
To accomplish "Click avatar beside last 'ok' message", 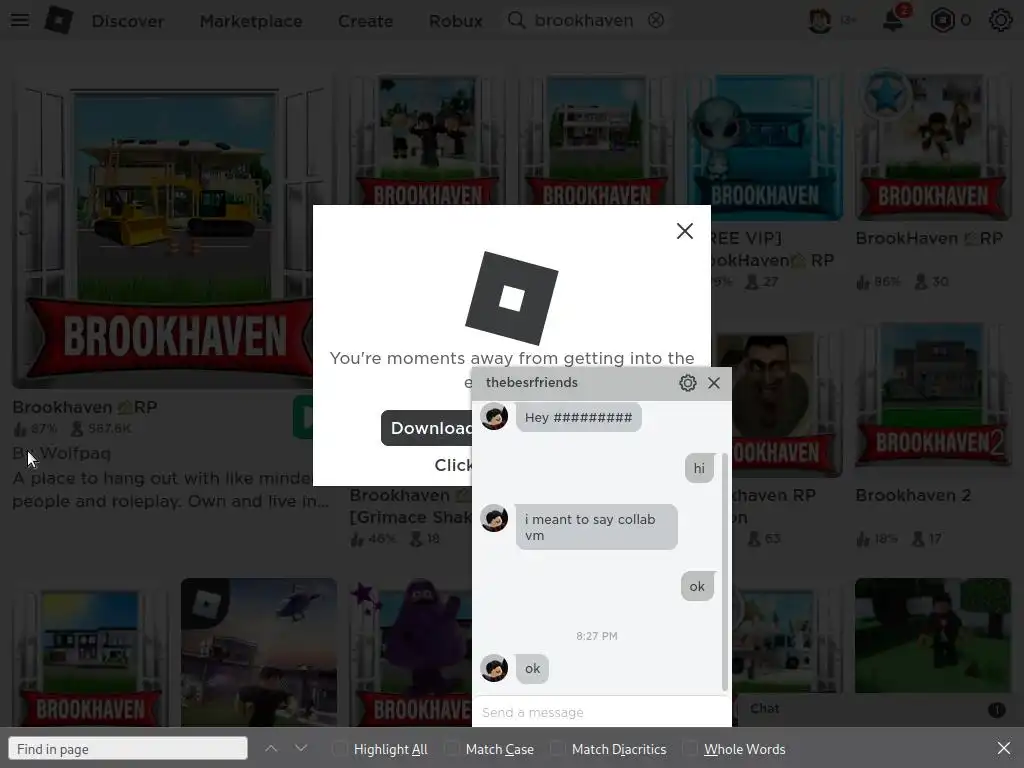I will coord(494,668).
